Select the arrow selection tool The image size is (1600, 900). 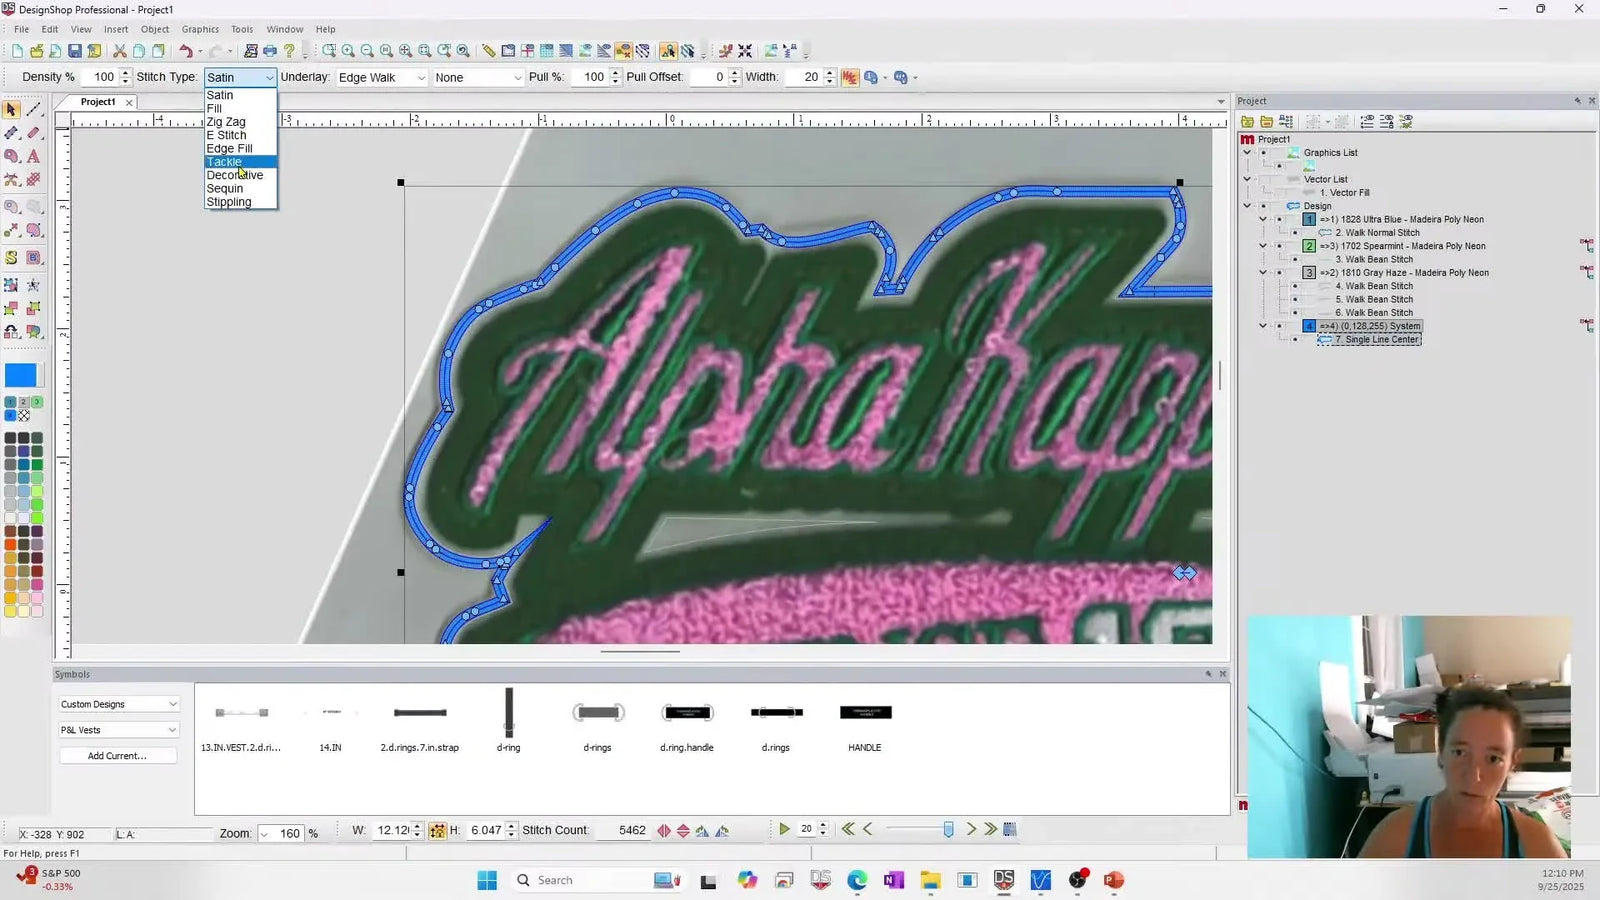tap(11, 107)
